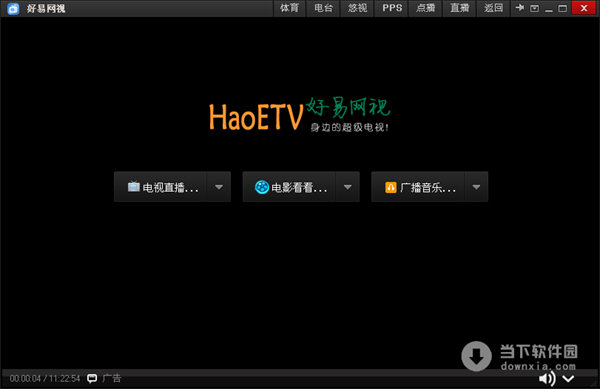Click the 广播音乐 radio music button
Image resolution: width=600 pixels, height=389 pixels.
[418, 187]
